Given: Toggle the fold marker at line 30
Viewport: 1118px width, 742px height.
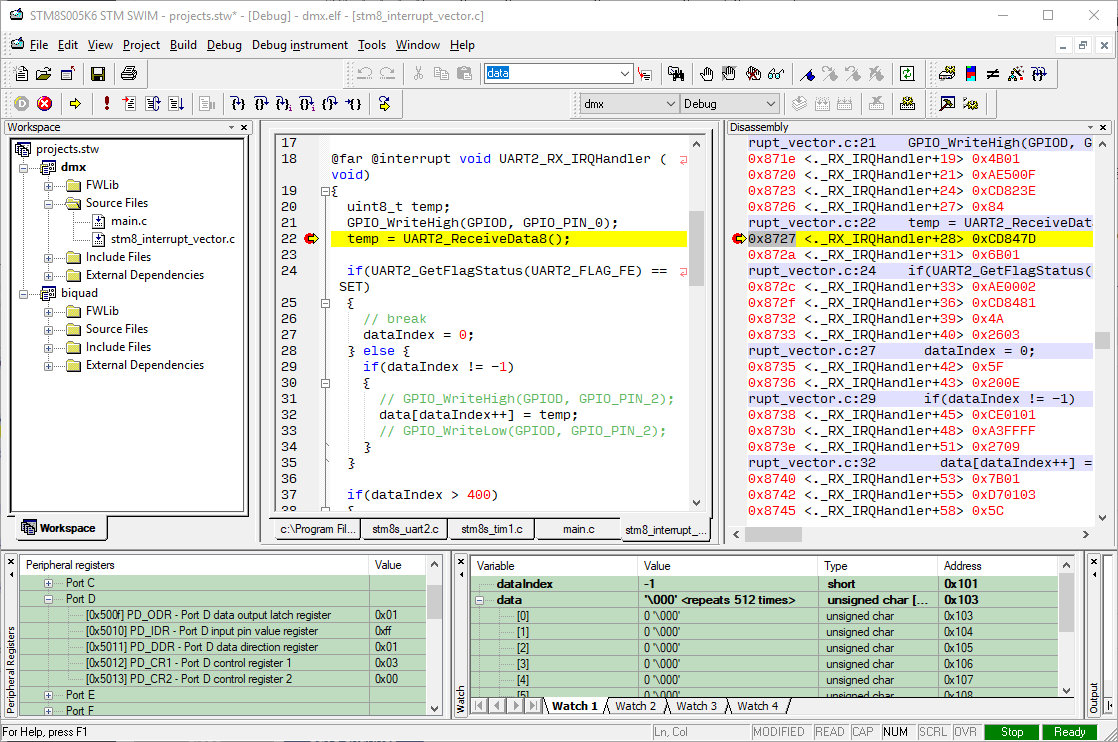Looking at the screenshot, I should [324, 383].
